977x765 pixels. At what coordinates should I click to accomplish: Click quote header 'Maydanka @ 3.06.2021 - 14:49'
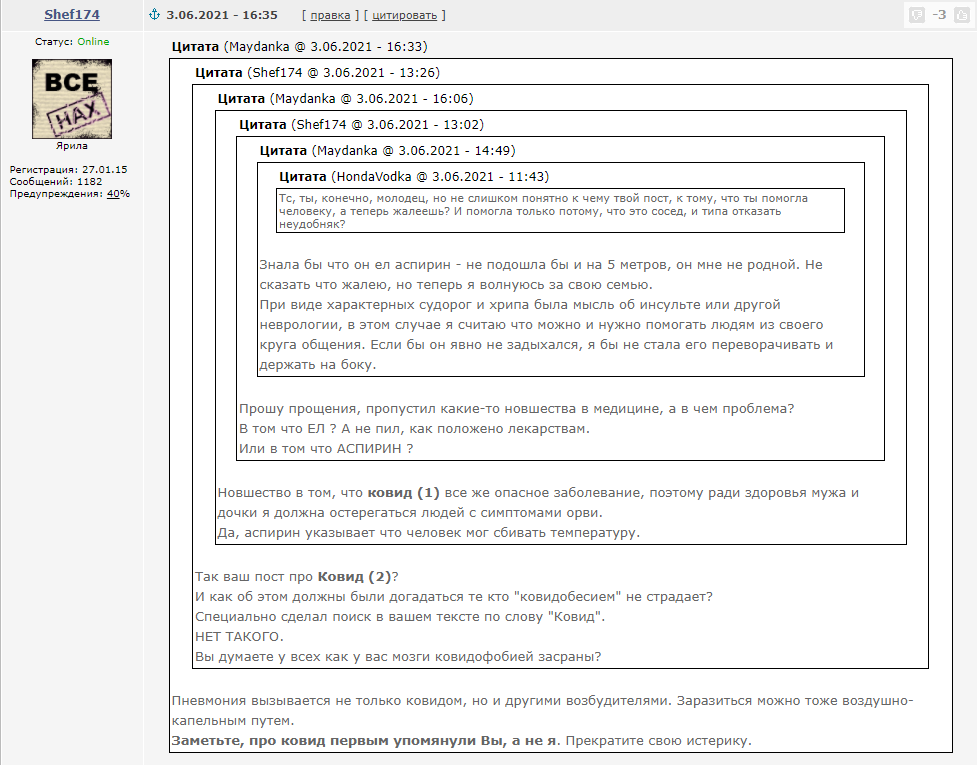(x=415, y=151)
